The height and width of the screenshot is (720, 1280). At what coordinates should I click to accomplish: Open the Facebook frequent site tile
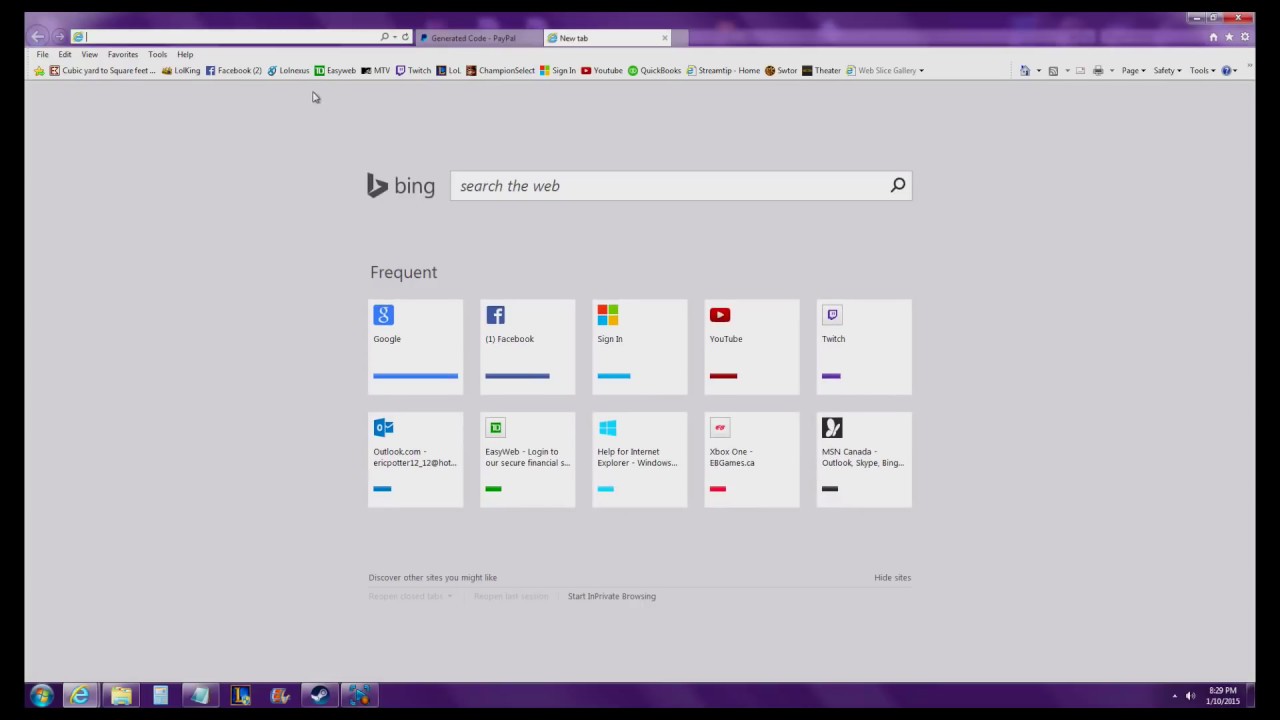[527, 346]
